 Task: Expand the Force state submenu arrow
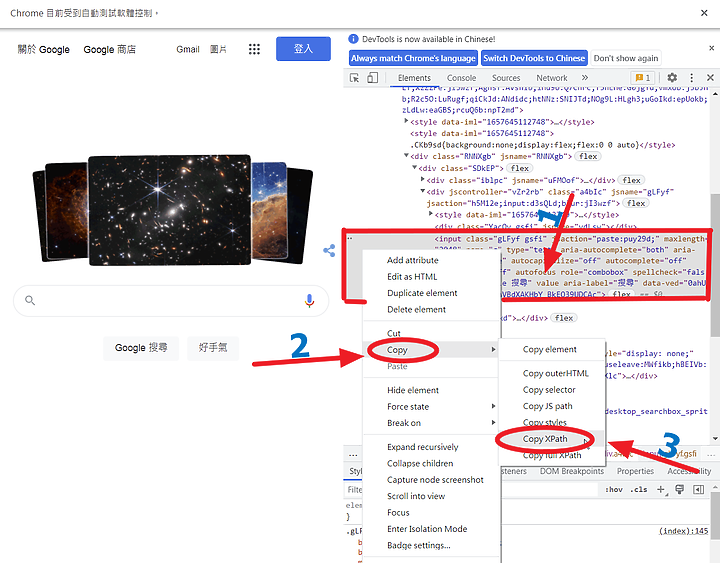coord(493,406)
